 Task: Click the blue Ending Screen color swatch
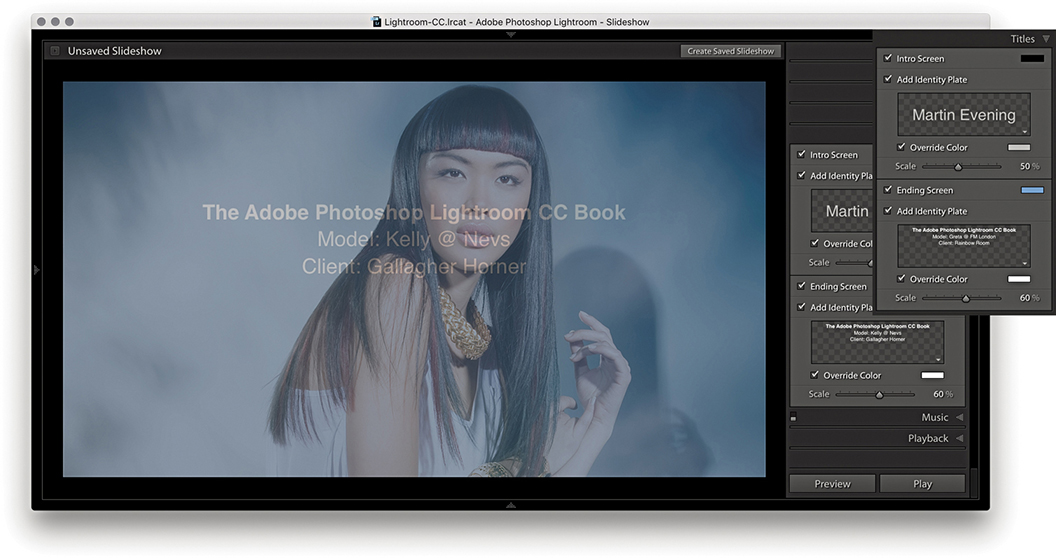tap(1031, 190)
